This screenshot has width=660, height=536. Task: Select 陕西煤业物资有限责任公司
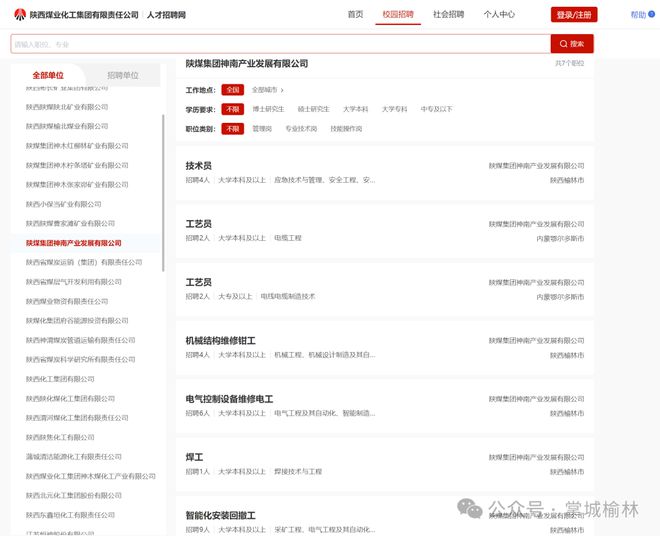[x=67, y=301]
